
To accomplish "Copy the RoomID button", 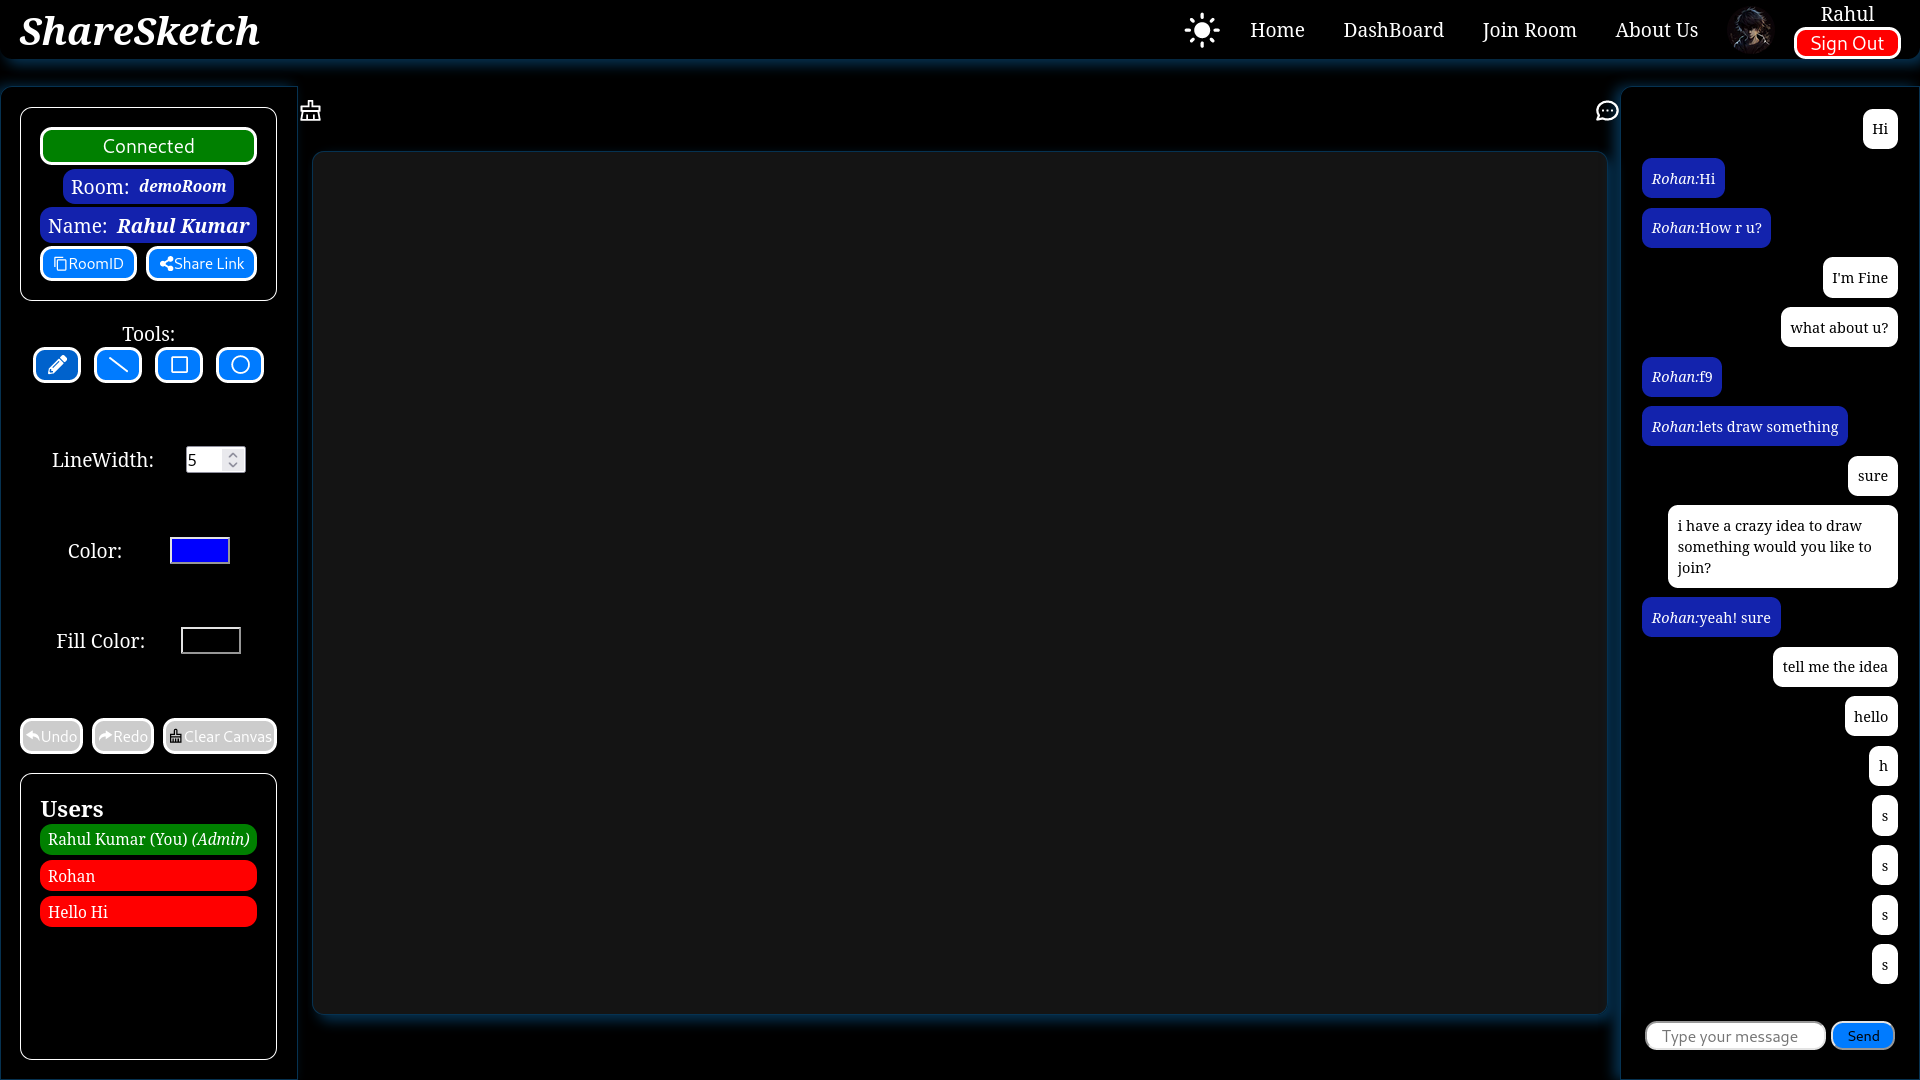I will point(88,264).
